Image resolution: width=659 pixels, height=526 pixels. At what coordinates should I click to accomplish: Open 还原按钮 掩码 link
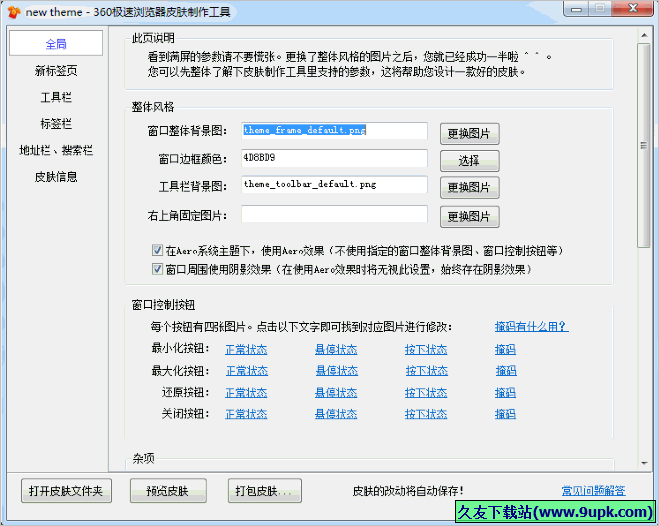tap(505, 393)
